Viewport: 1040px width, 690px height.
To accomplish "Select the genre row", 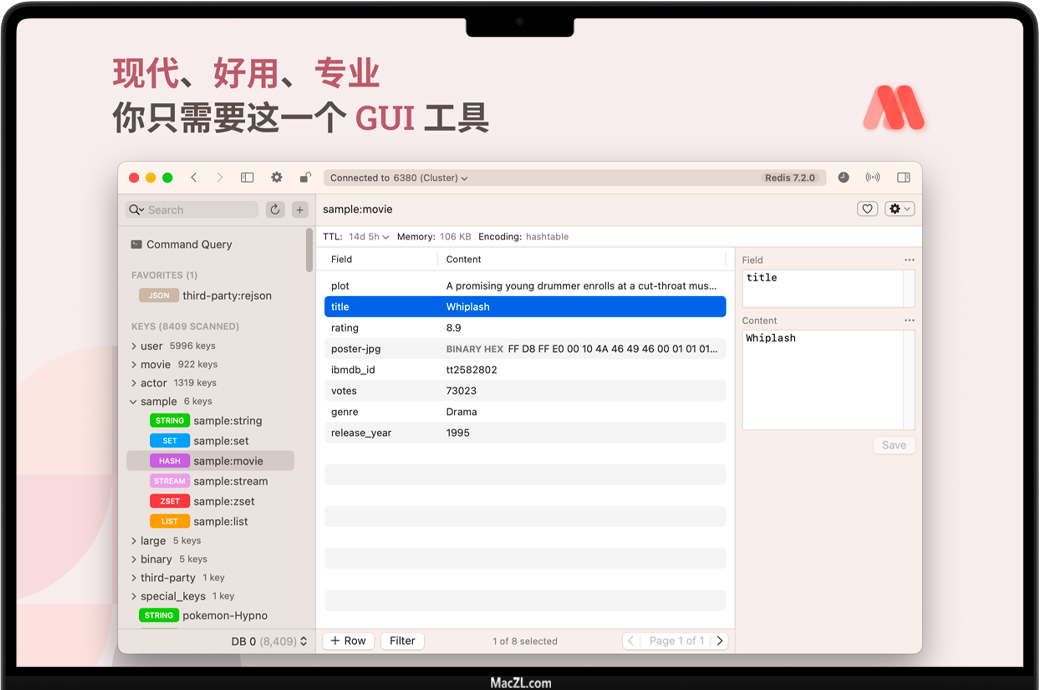I will [525, 412].
